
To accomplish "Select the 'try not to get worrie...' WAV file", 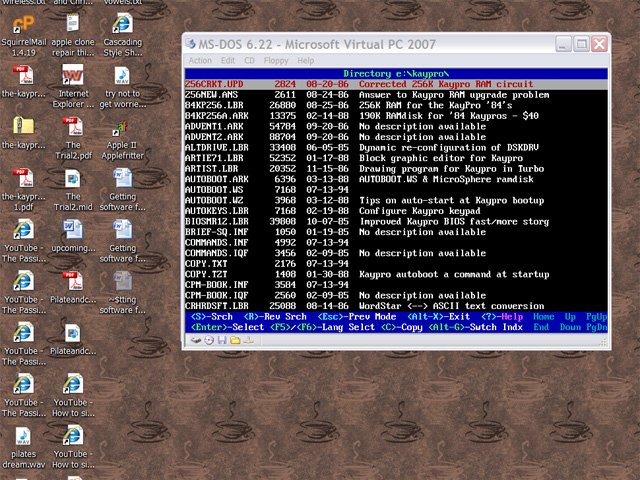I will pos(122,87).
